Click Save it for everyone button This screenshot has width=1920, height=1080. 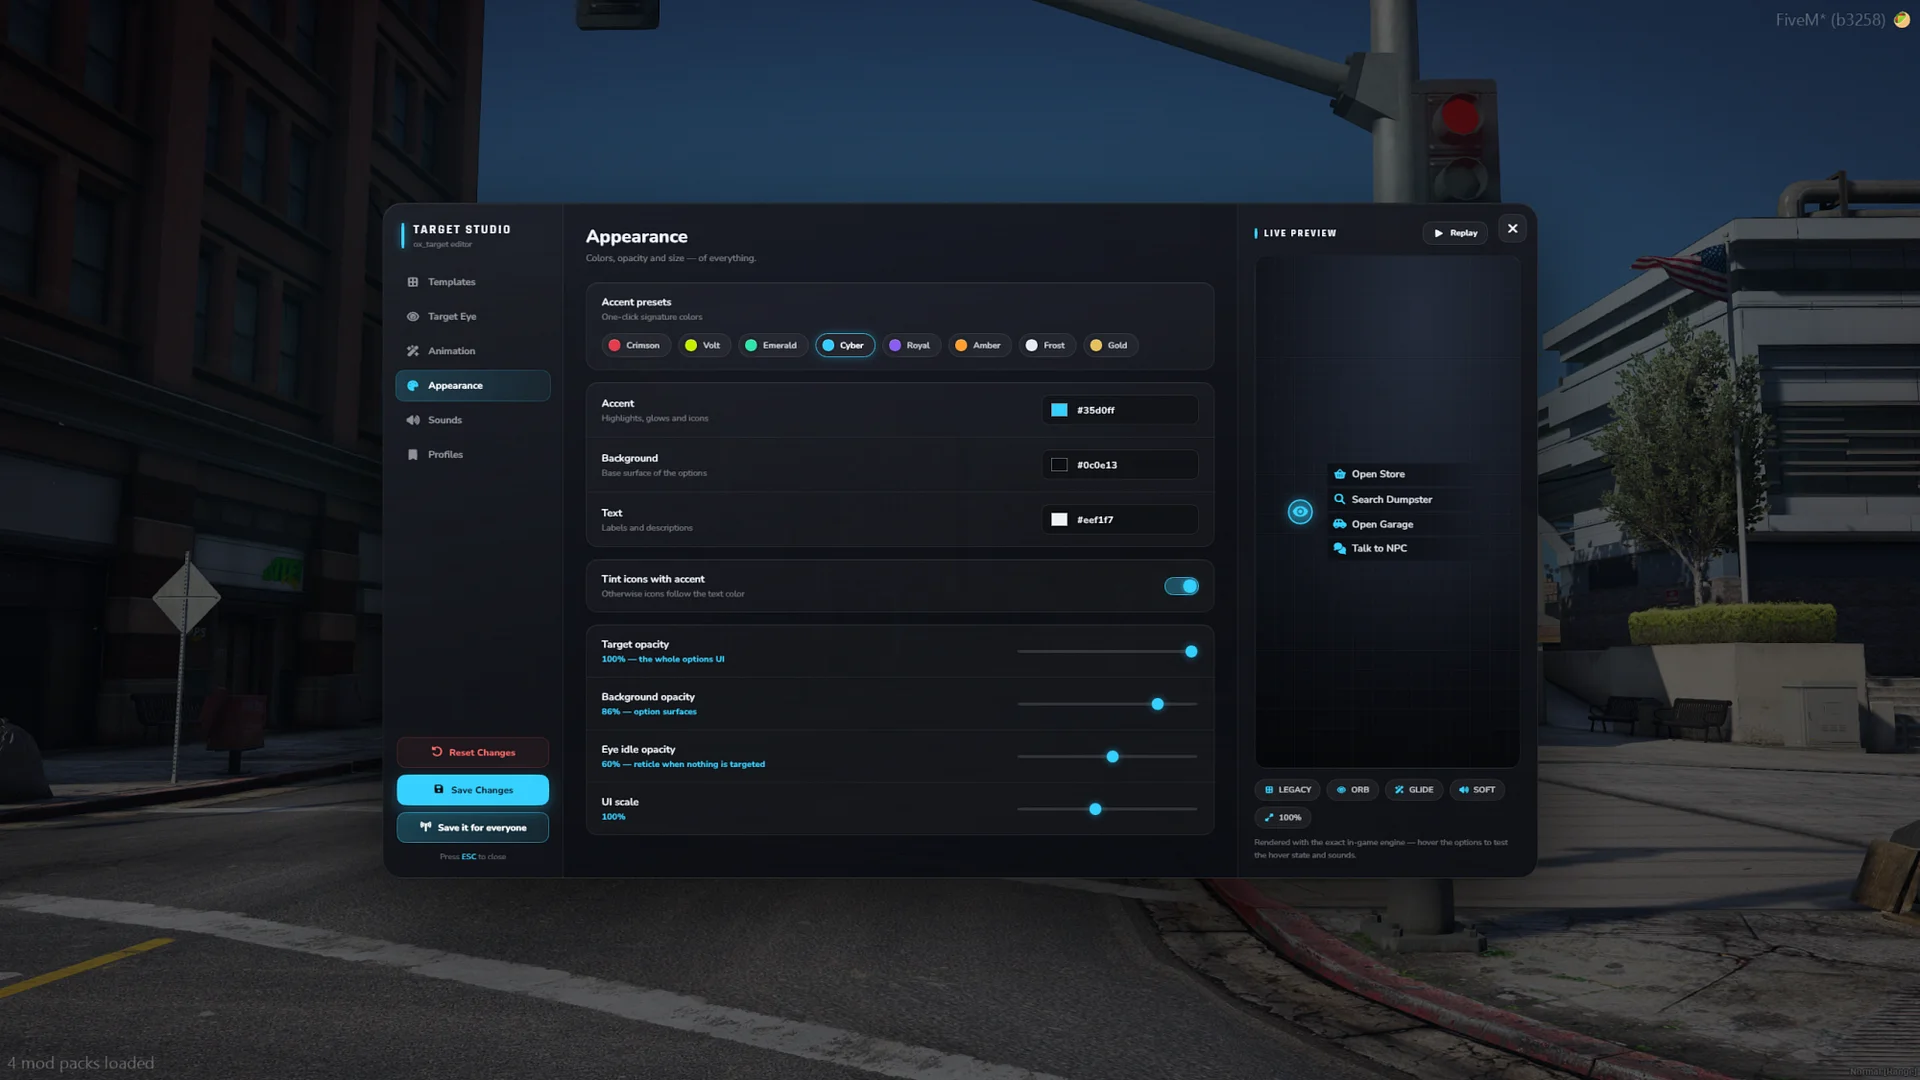point(473,828)
